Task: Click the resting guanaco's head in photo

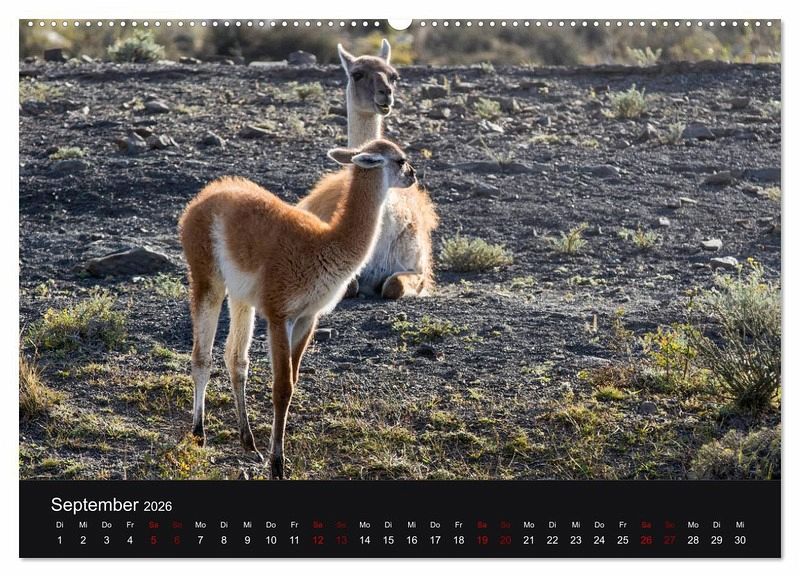Action: point(370,78)
